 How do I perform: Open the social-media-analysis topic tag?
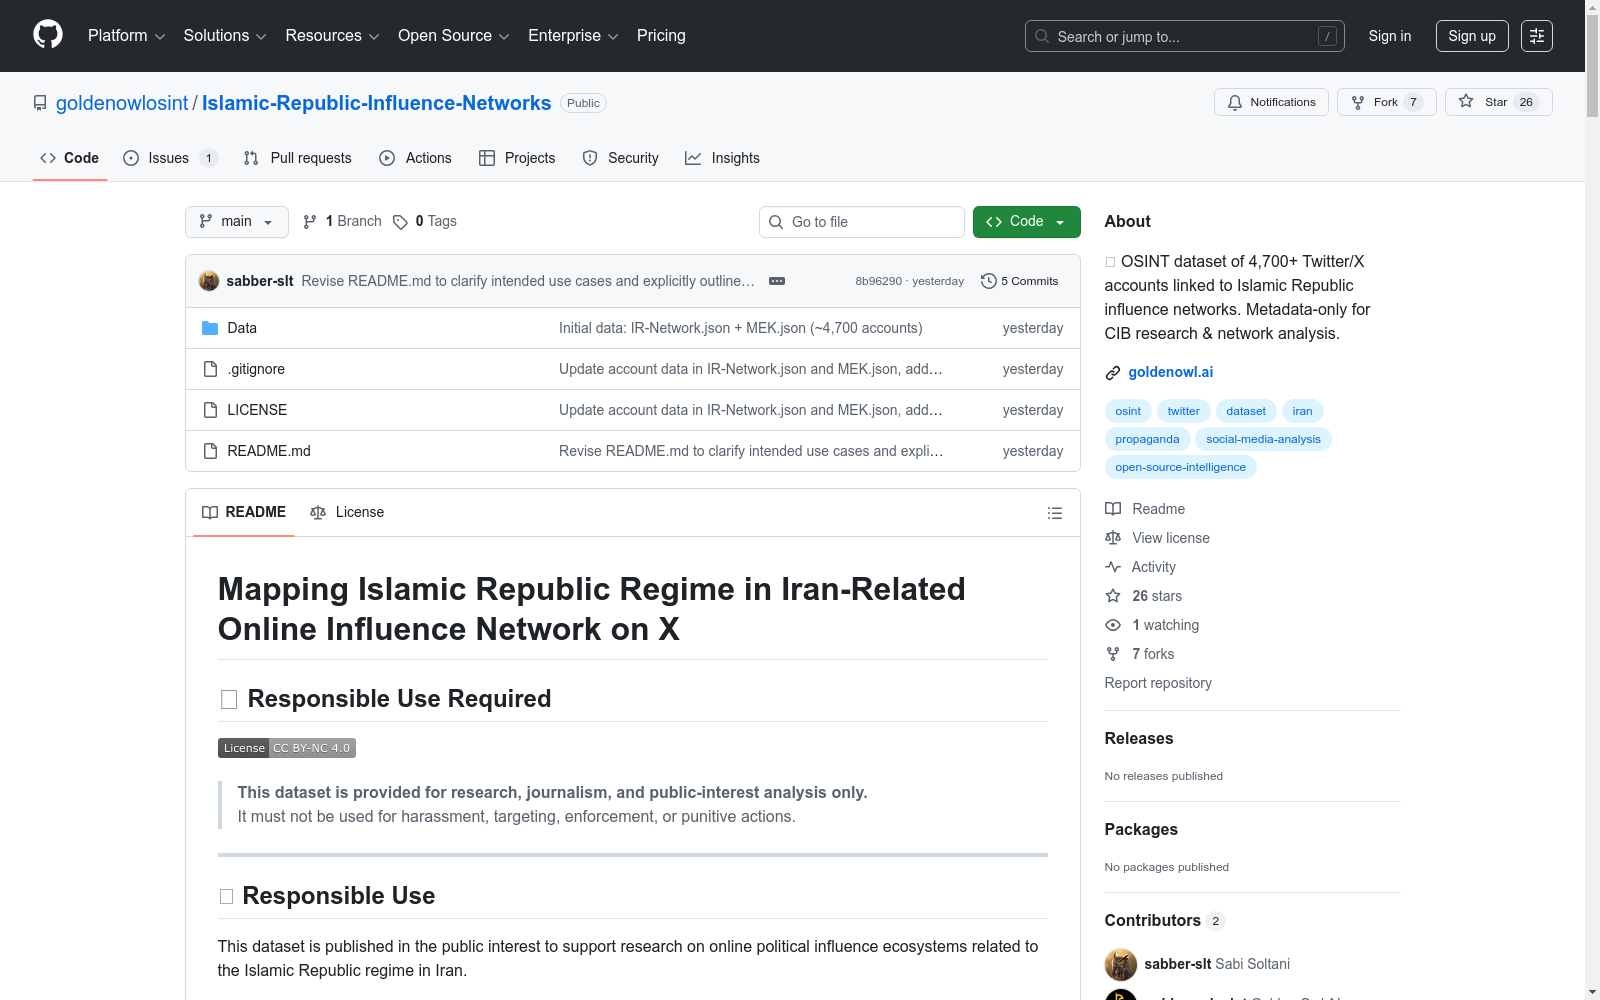(x=1263, y=439)
